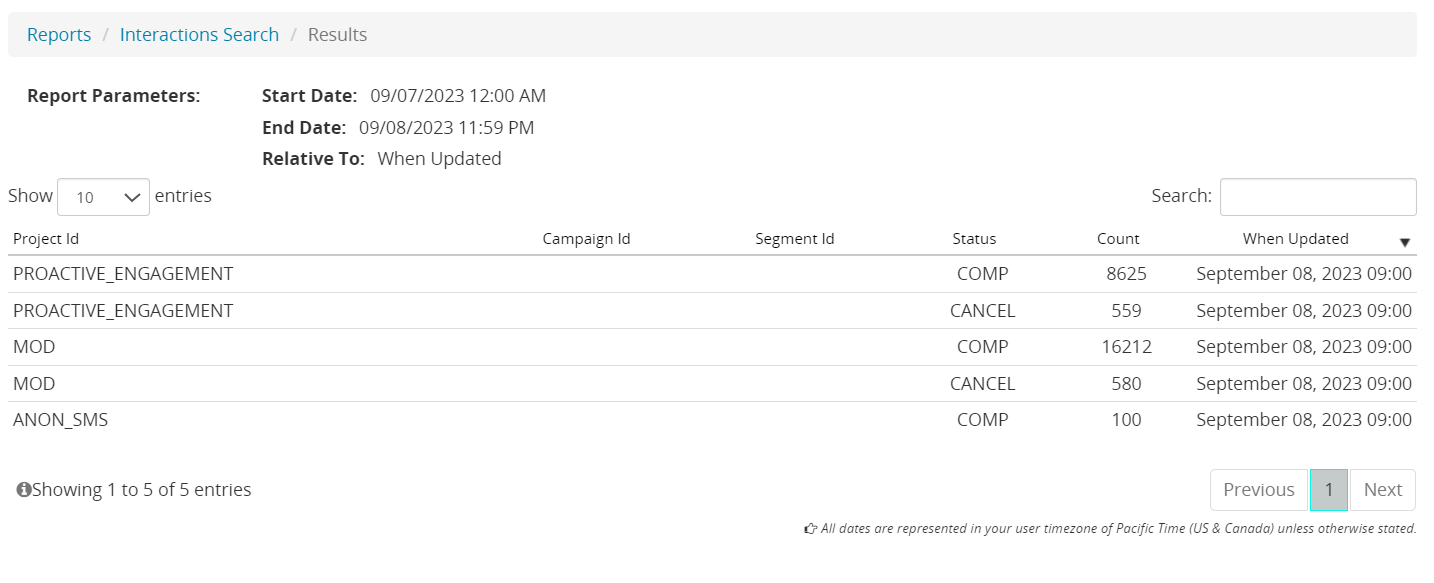Click the MOD row with count 16212
The image size is (1434, 583).
pos(34,347)
